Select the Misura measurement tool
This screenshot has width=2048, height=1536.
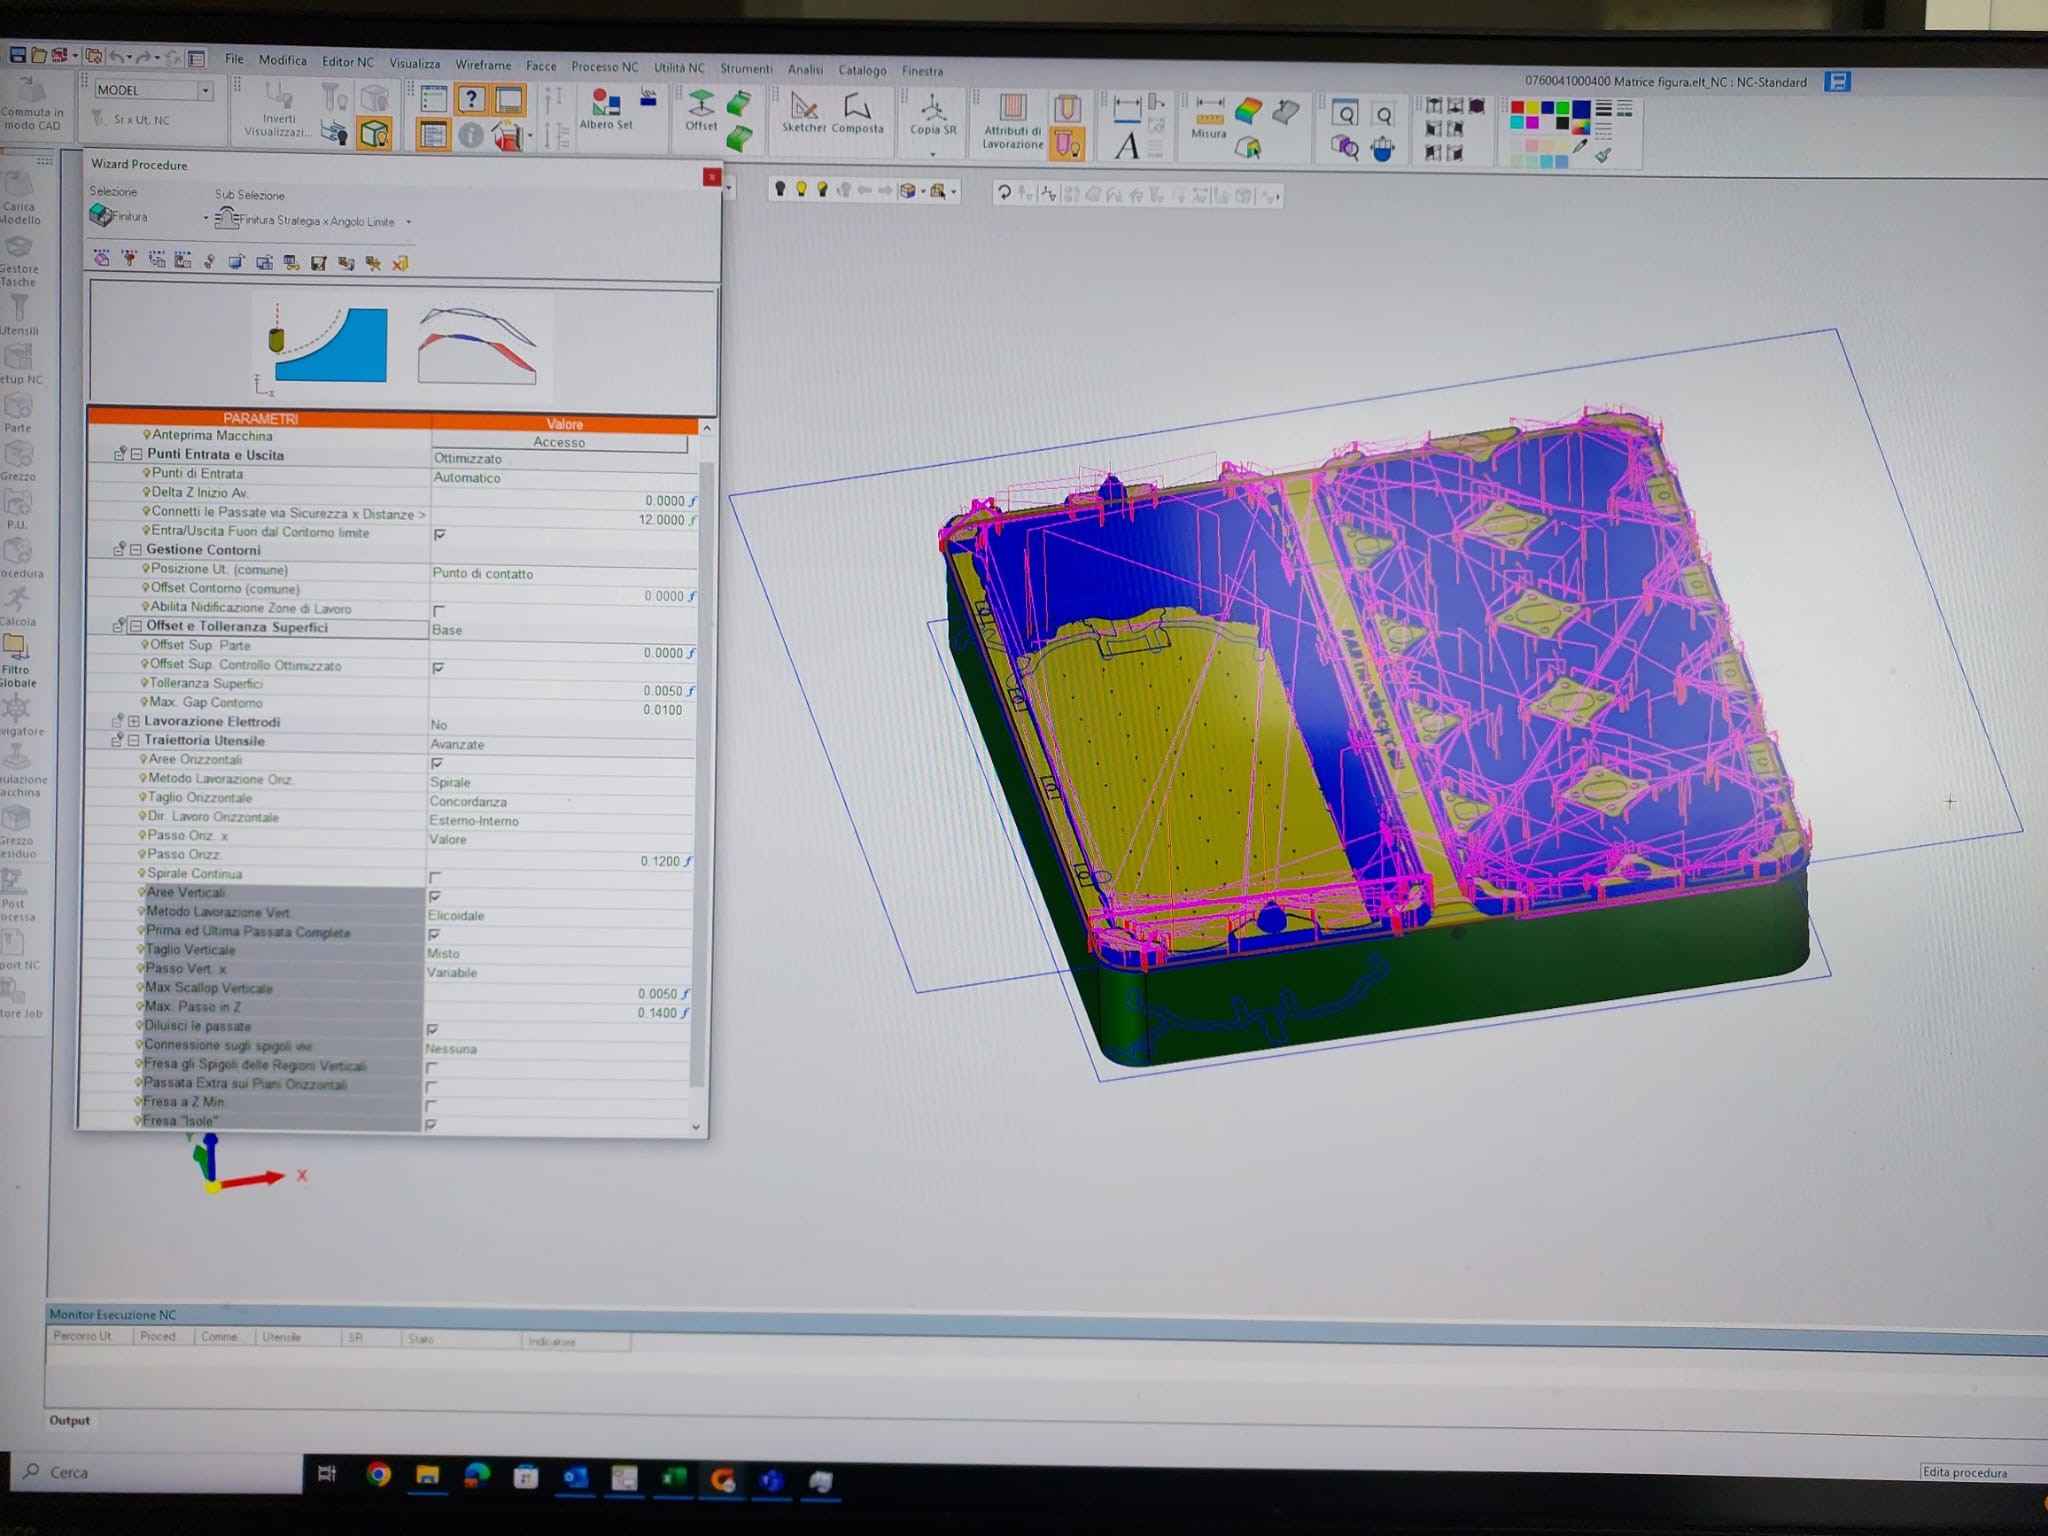(x=1209, y=118)
